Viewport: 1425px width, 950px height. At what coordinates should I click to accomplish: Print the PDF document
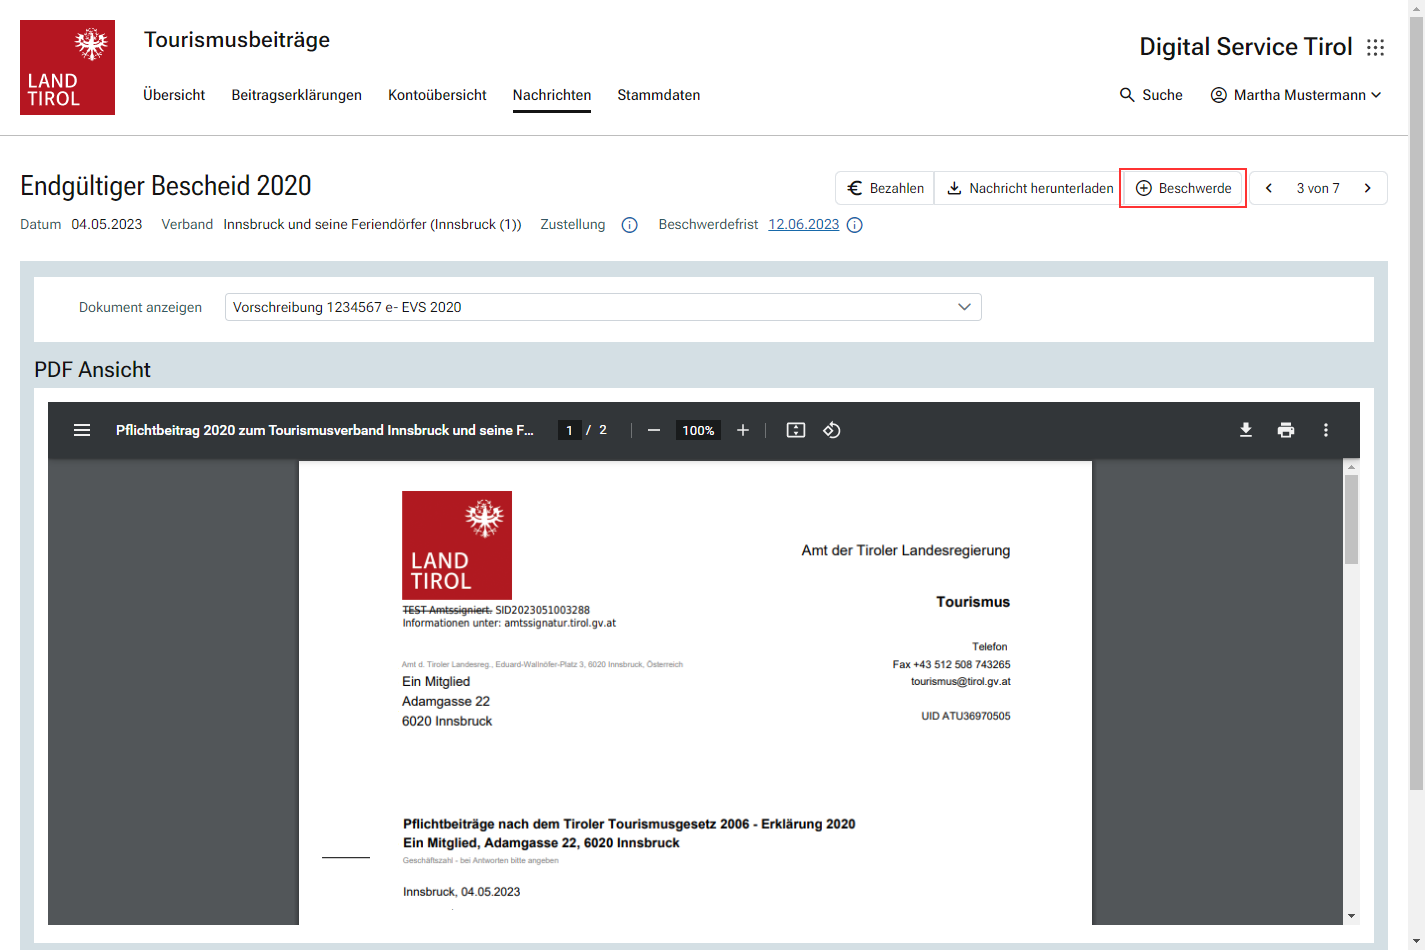(x=1286, y=430)
